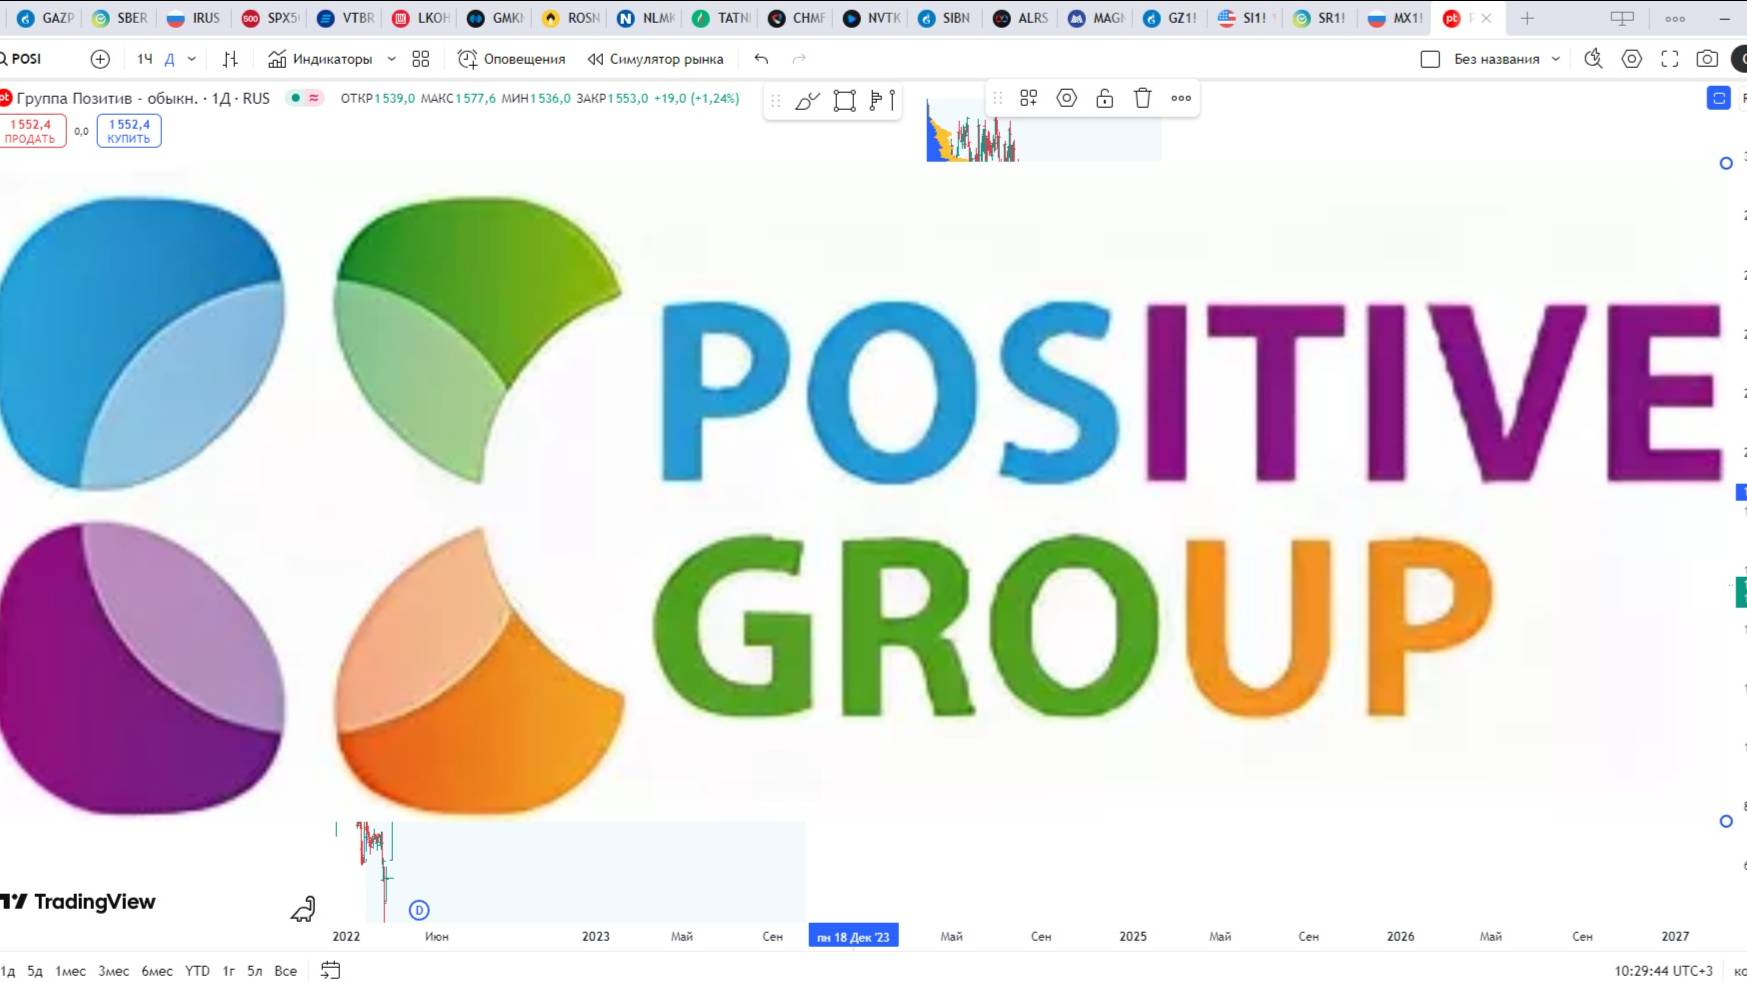Enter fullscreen mode
1747x982 pixels.
(1670, 59)
